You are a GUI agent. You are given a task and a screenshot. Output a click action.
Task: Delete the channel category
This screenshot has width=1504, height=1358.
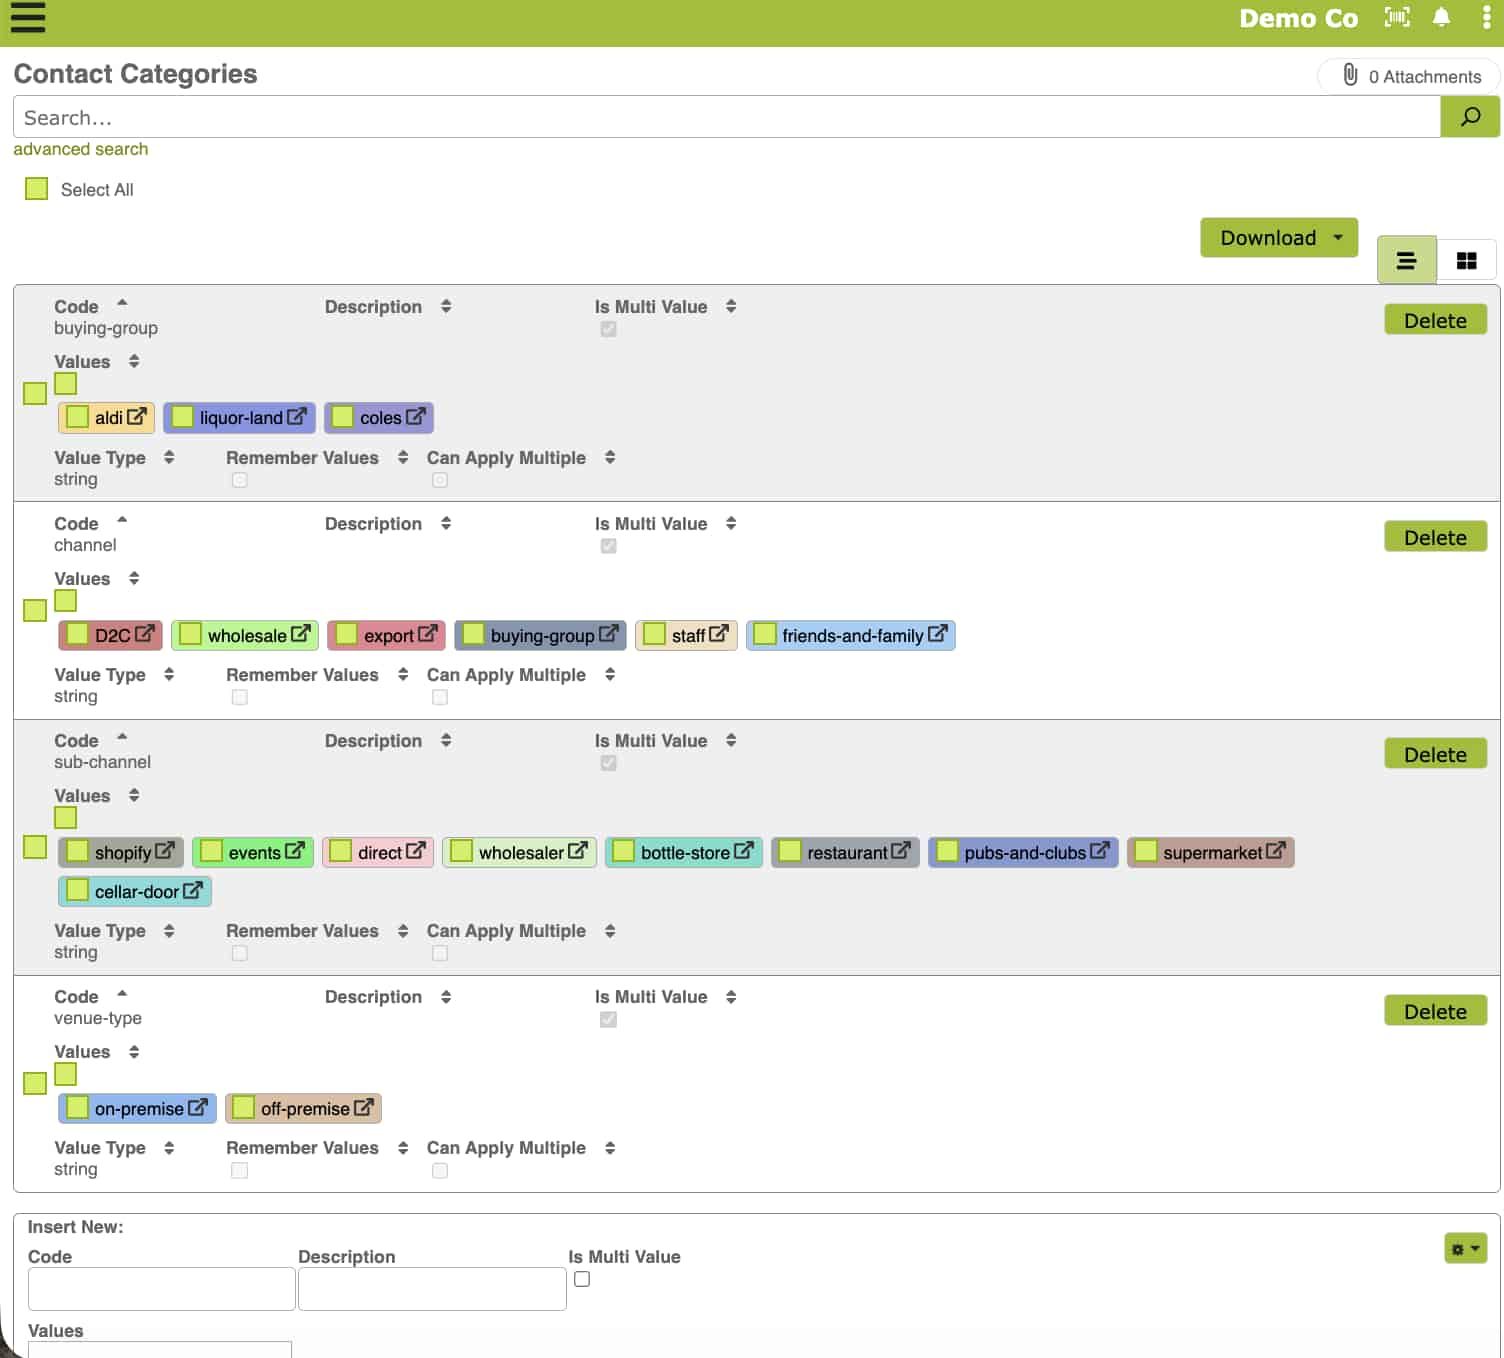(1434, 538)
